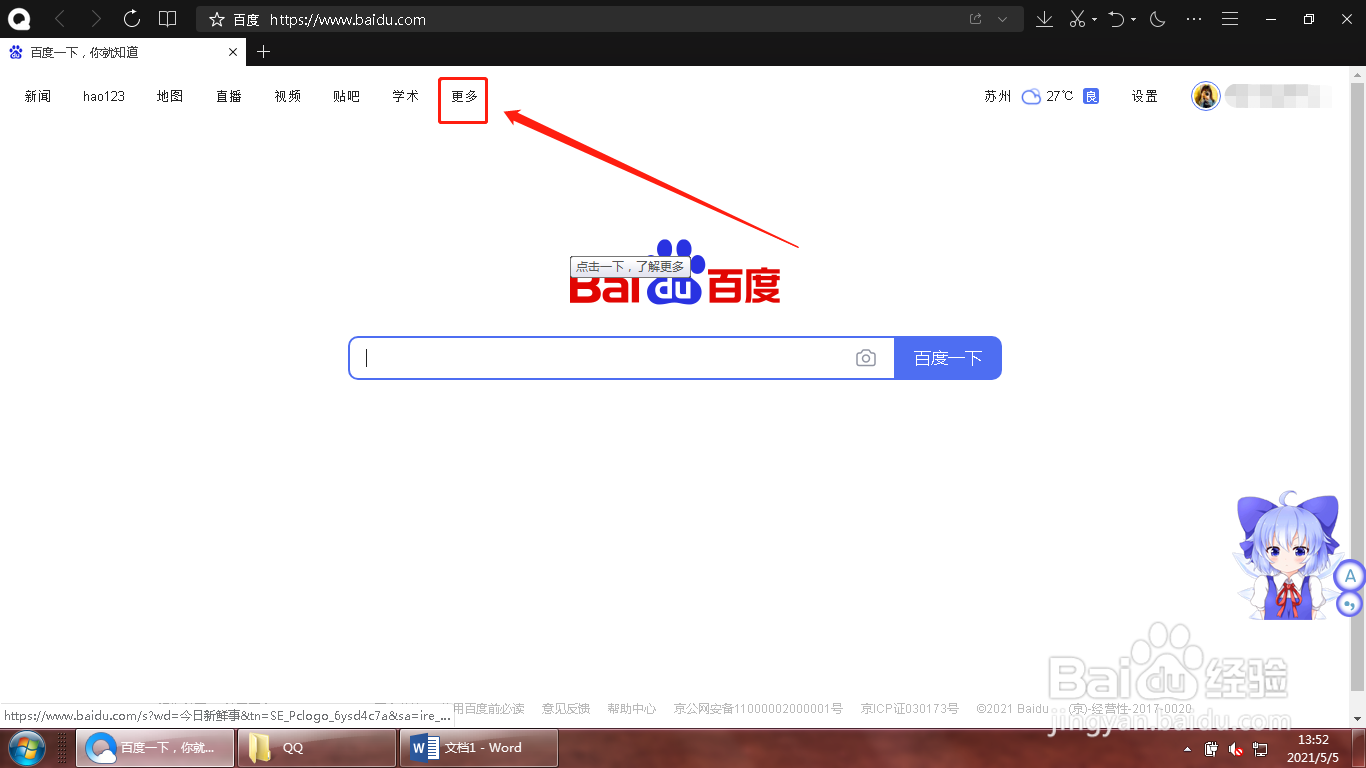Open the QQ folder taskbar item
The width and height of the screenshot is (1366, 768).
(318, 748)
